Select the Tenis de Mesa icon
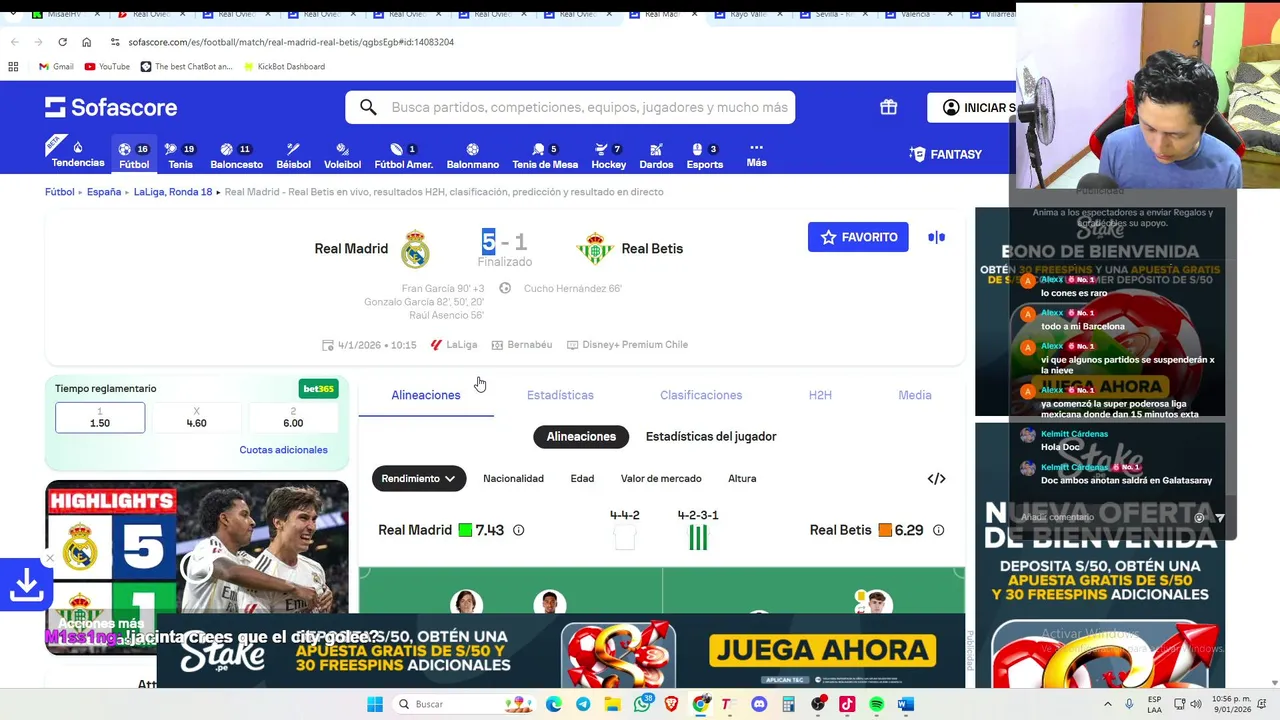Image resolution: width=1280 pixels, height=720 pixels. (545, 155)
